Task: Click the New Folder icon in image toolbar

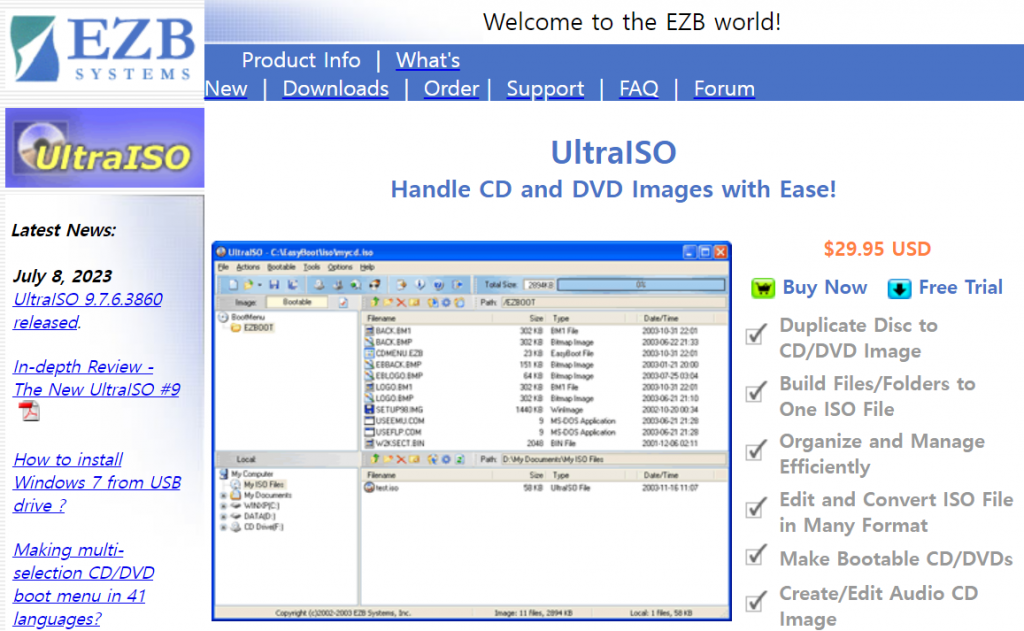Action: (388, 302)
